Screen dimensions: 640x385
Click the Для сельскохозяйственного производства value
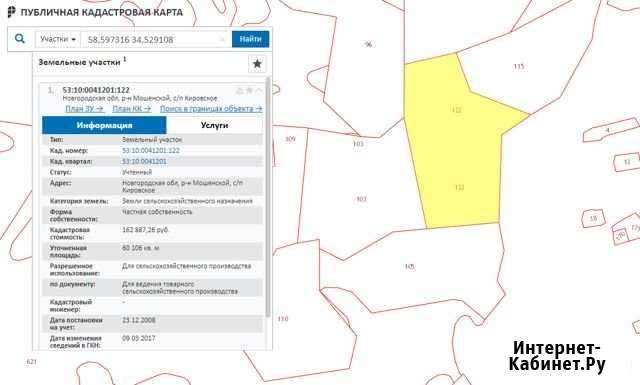coord(187,266)
